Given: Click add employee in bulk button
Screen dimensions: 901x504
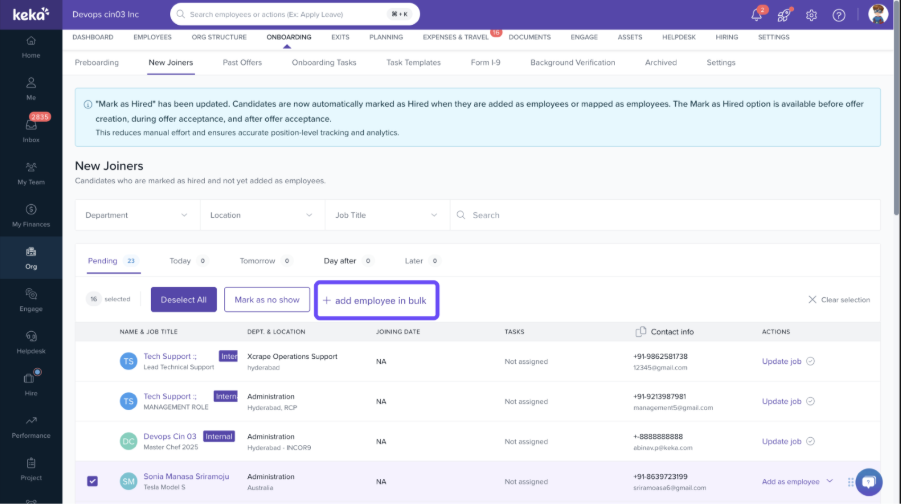Looking at the screenshot, I should pos(376,301).
